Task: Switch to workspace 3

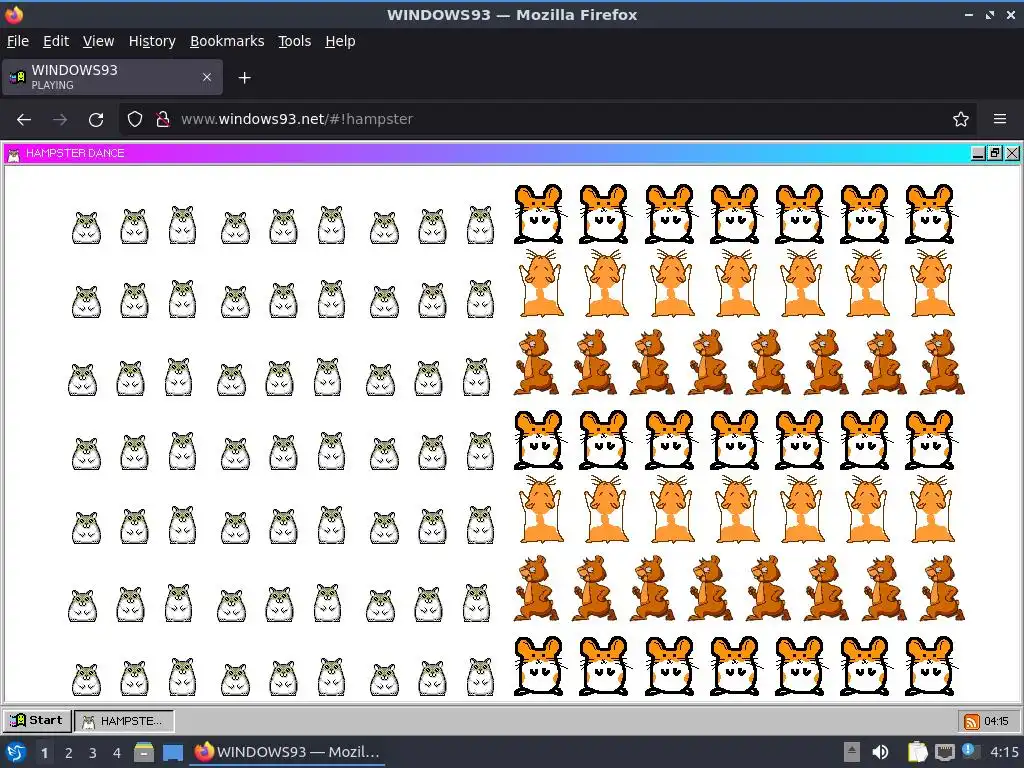Action: pos(93,753)
